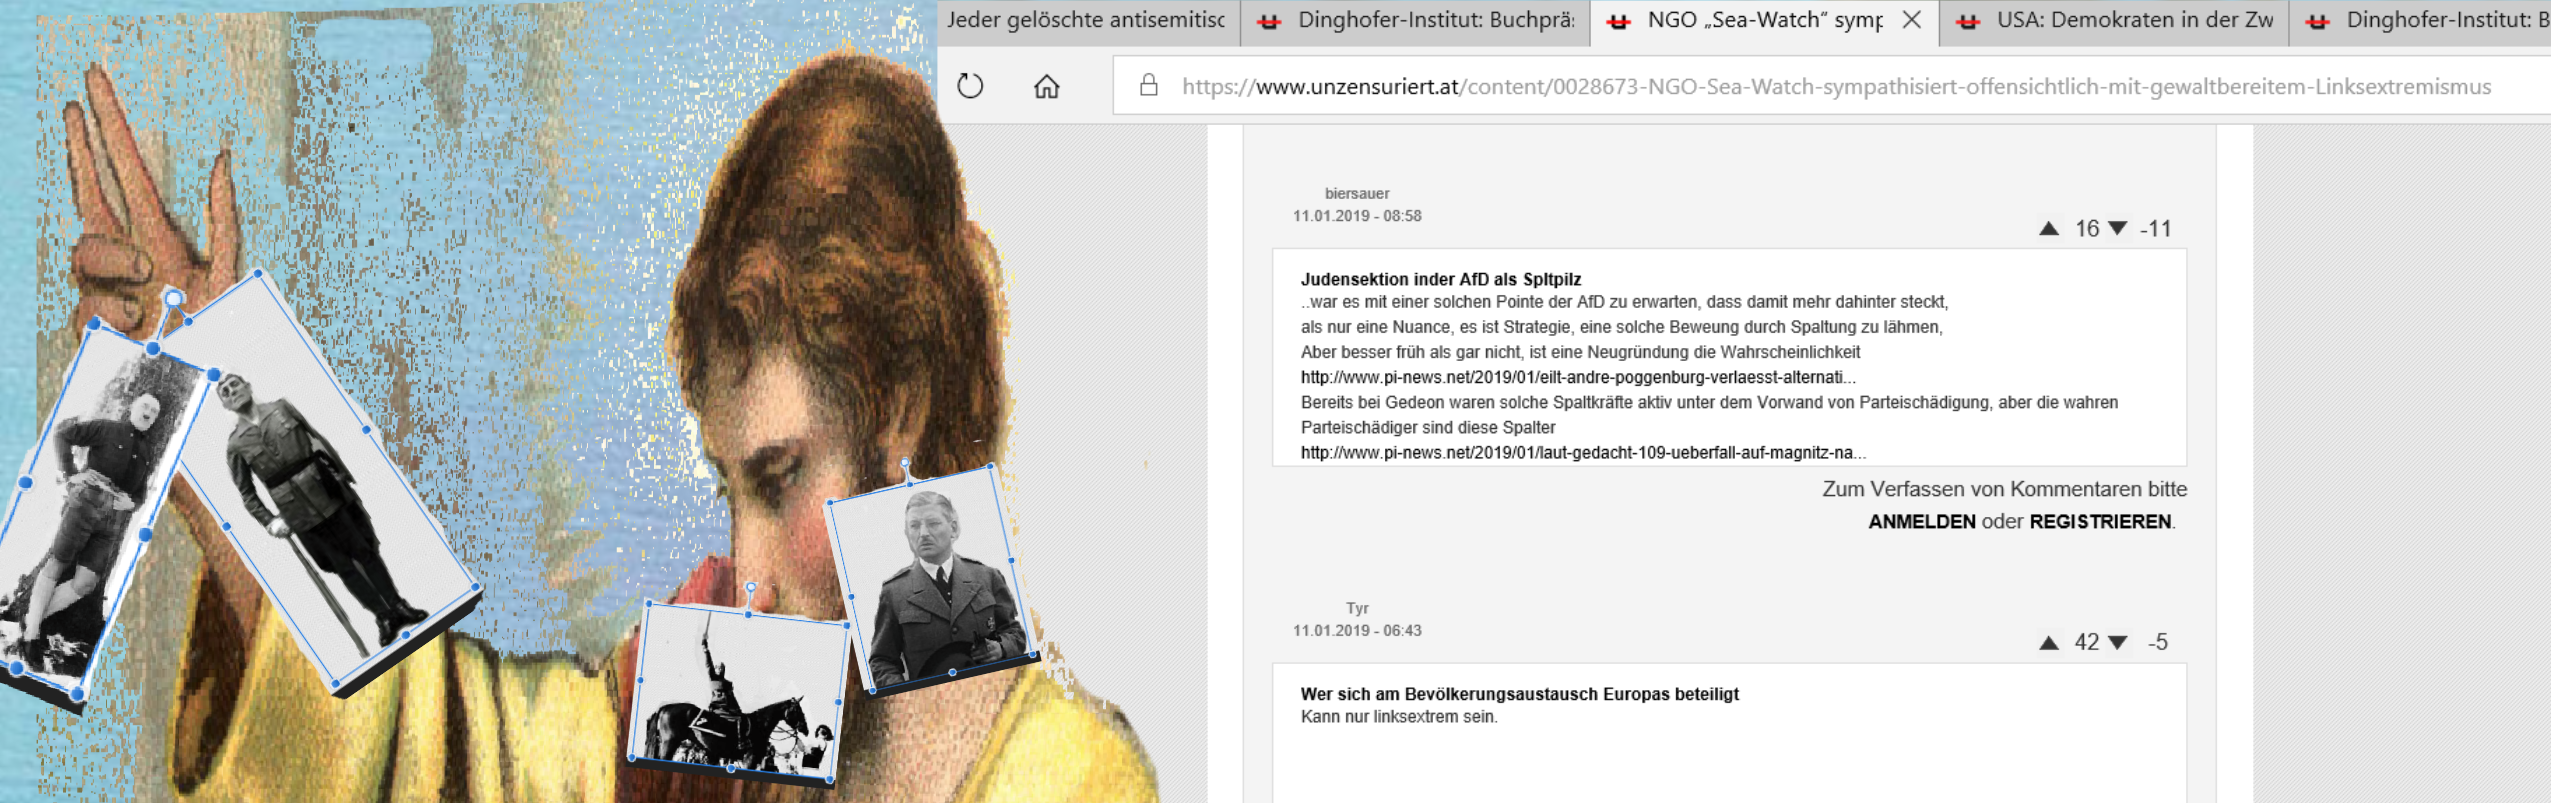2551x803 pixels.
Task: Click the padlock icon in address bar
Action: tap(1149, 86)
